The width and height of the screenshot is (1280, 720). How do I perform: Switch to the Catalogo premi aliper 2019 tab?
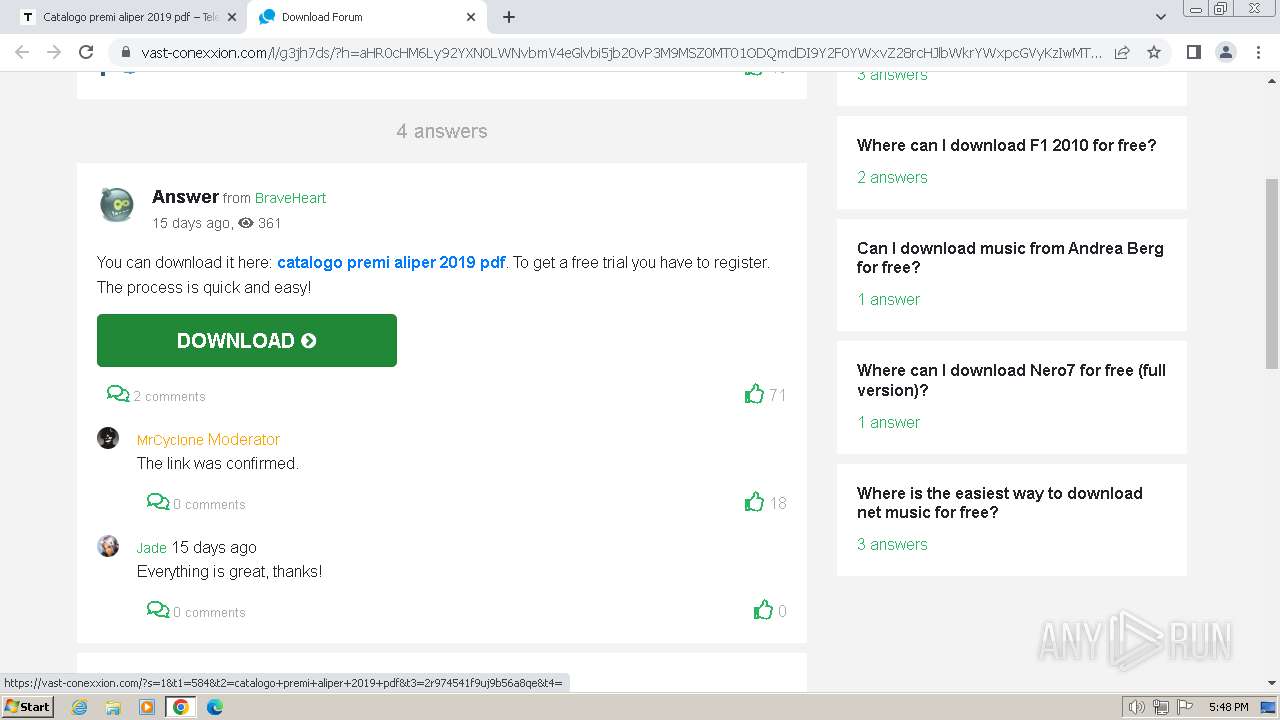click(x=123, y=17)
